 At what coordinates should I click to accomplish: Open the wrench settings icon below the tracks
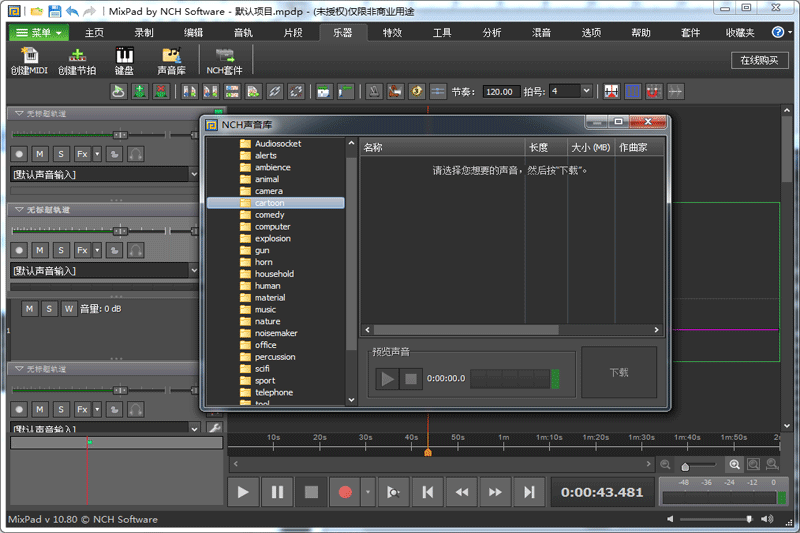pyautogui.click(x=215, y=427)
